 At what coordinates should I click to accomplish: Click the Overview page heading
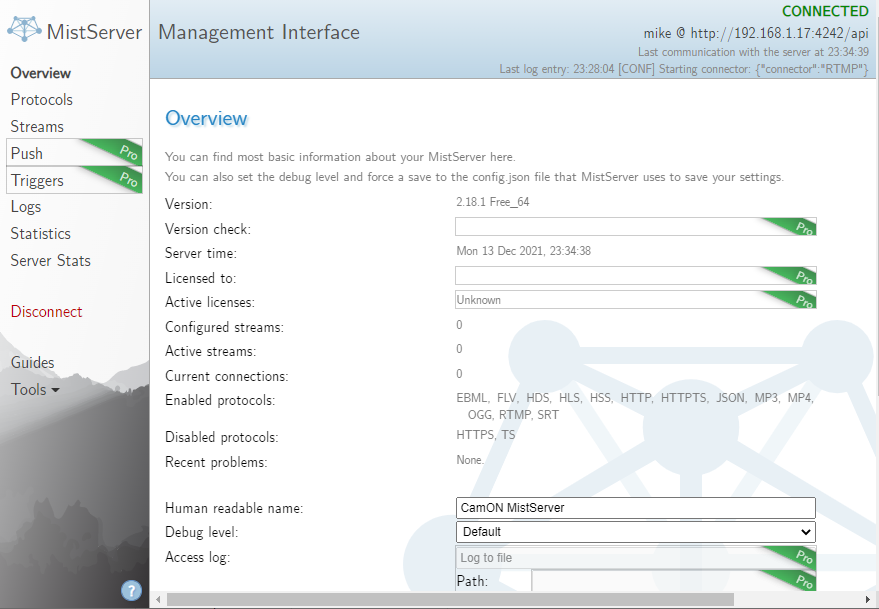pos(206,118)
